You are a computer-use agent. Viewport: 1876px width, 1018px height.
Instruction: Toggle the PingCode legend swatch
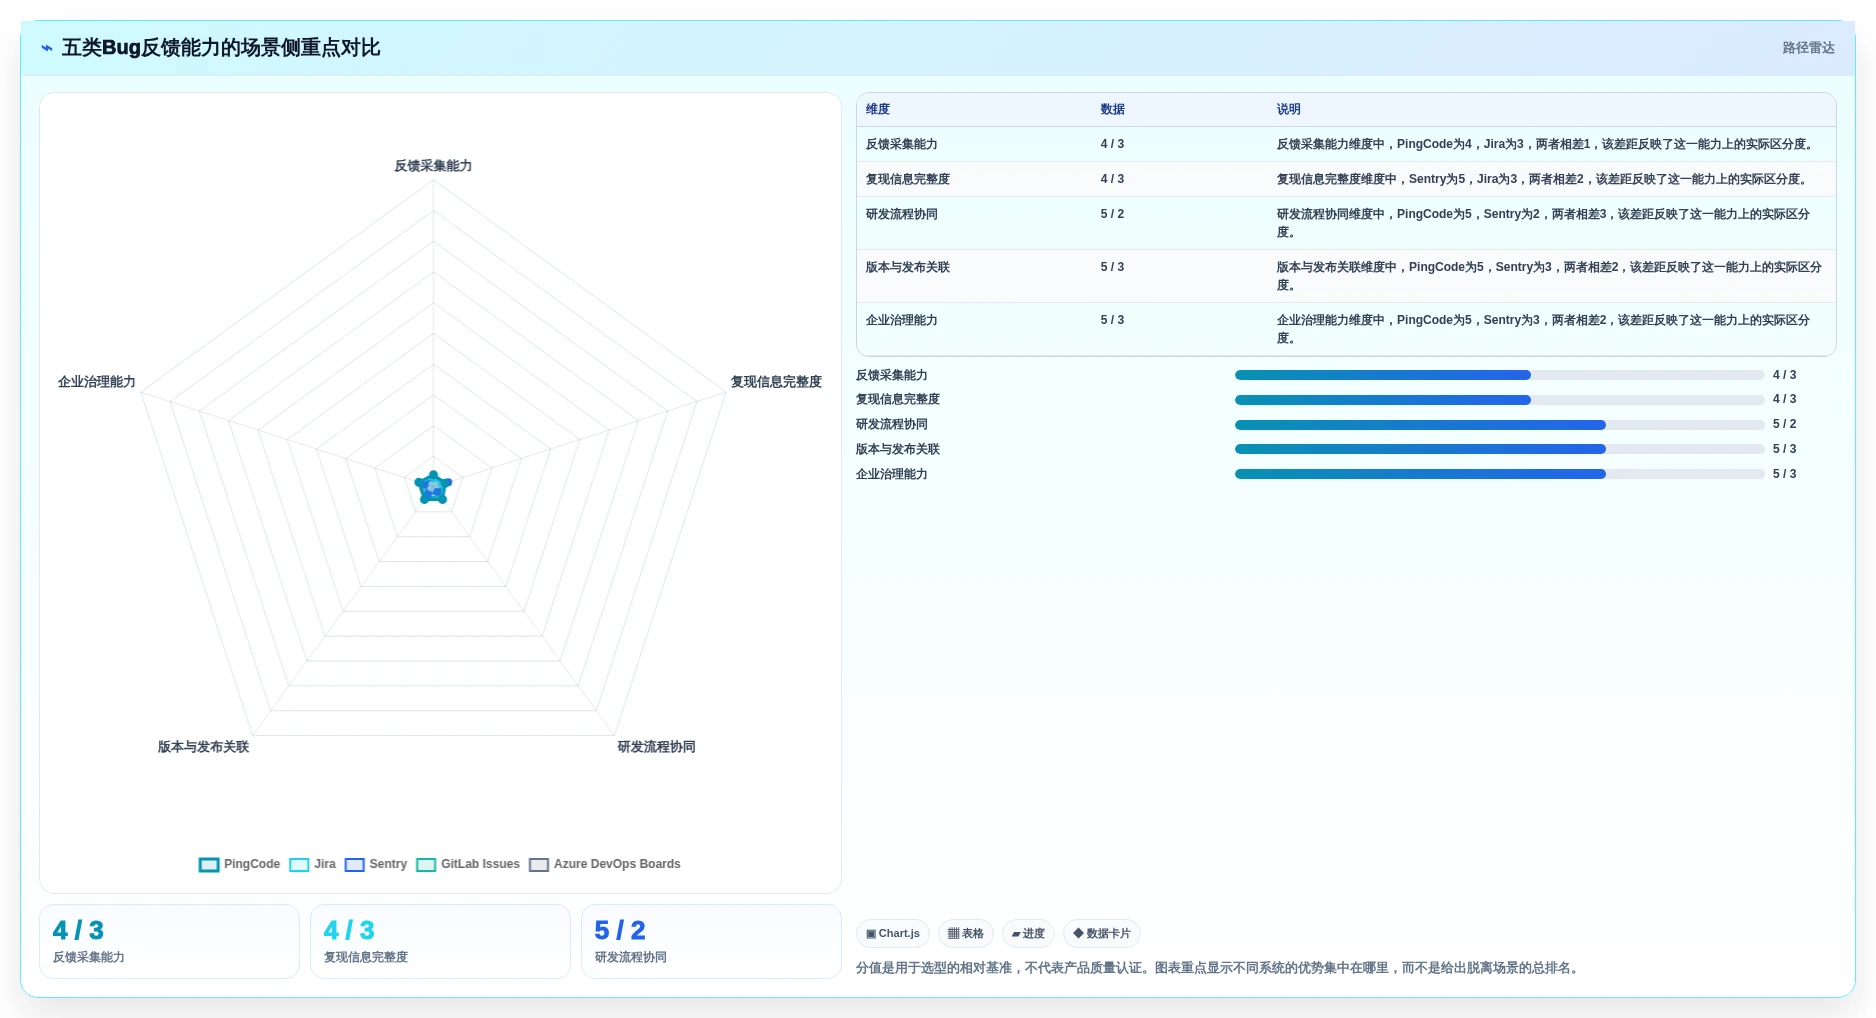pos(209,865)
